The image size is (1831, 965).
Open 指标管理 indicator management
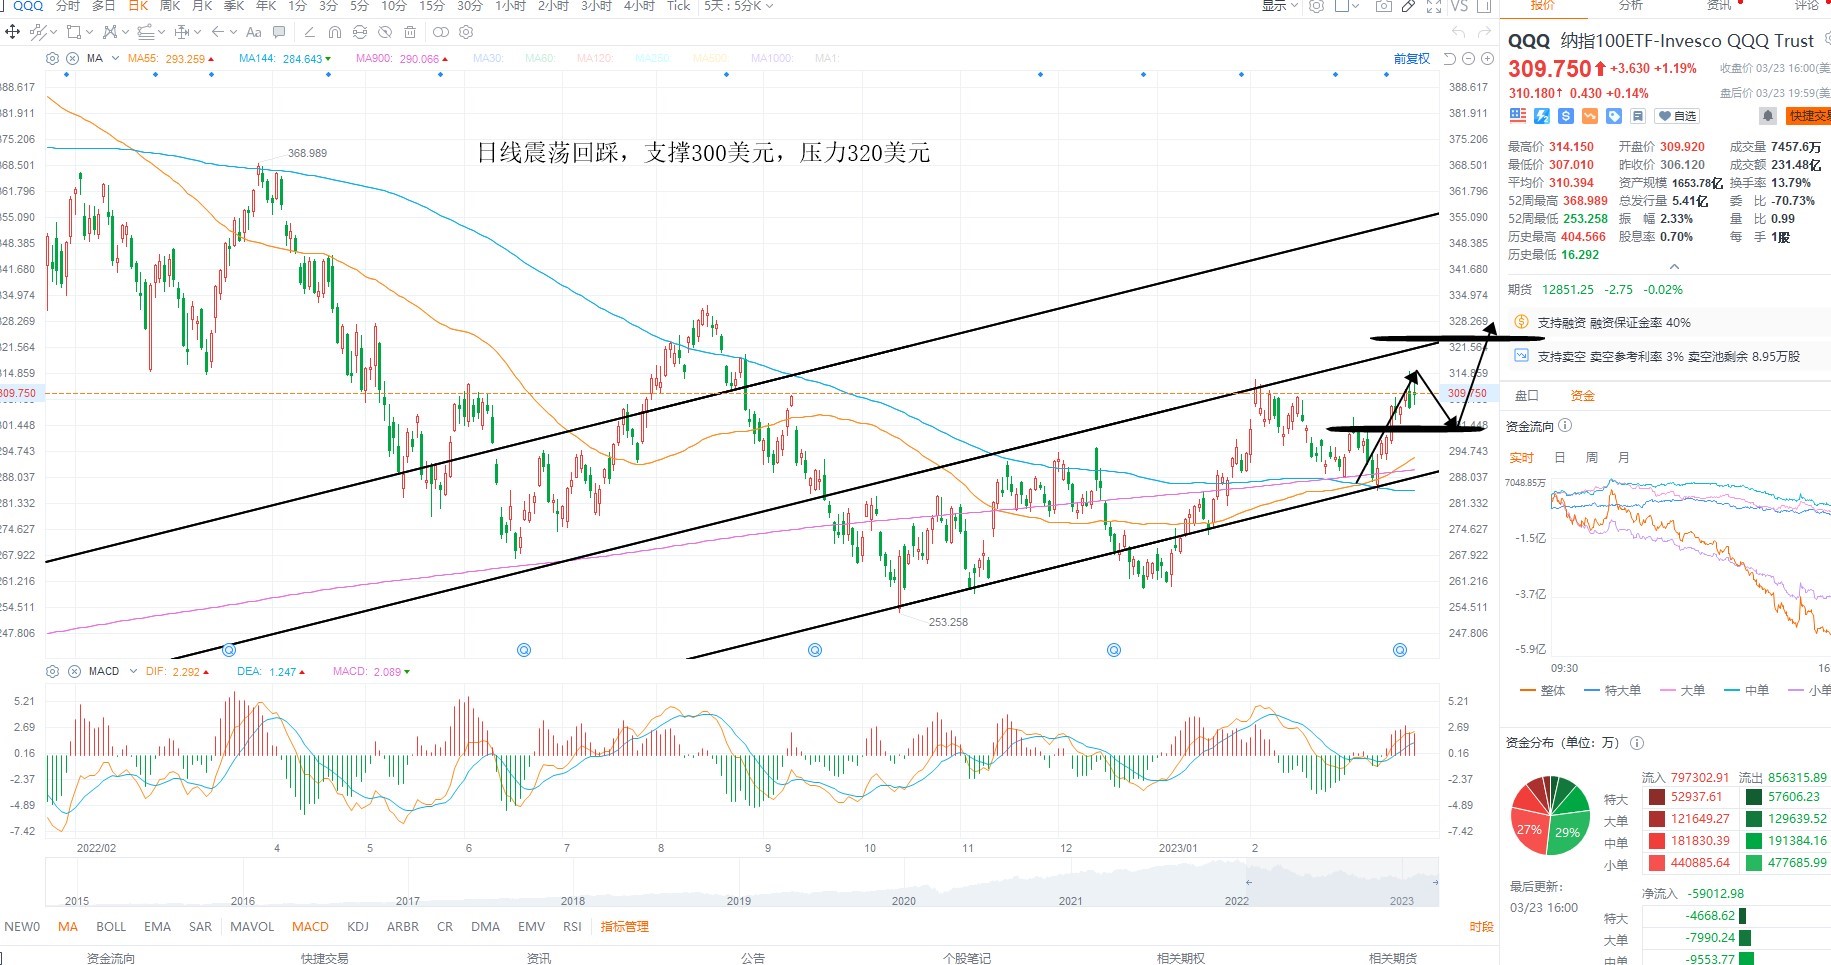point(624,926)
